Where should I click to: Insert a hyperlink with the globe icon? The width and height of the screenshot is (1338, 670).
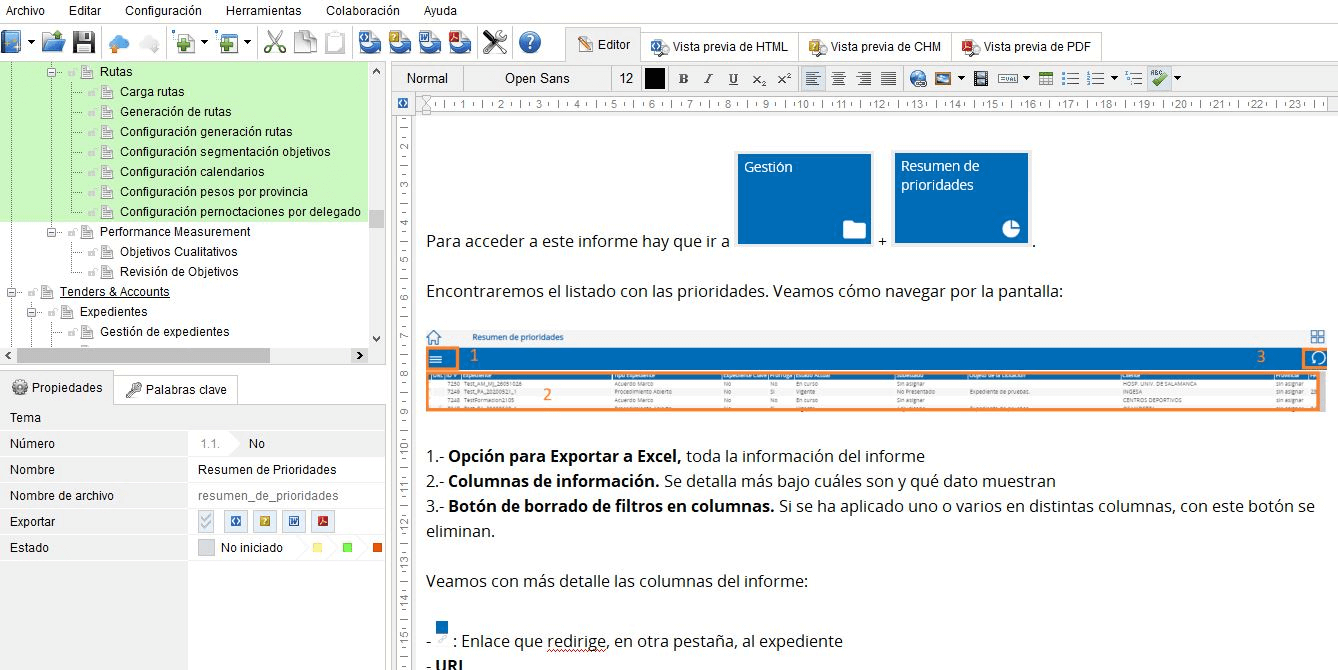[x=918, y=78]
